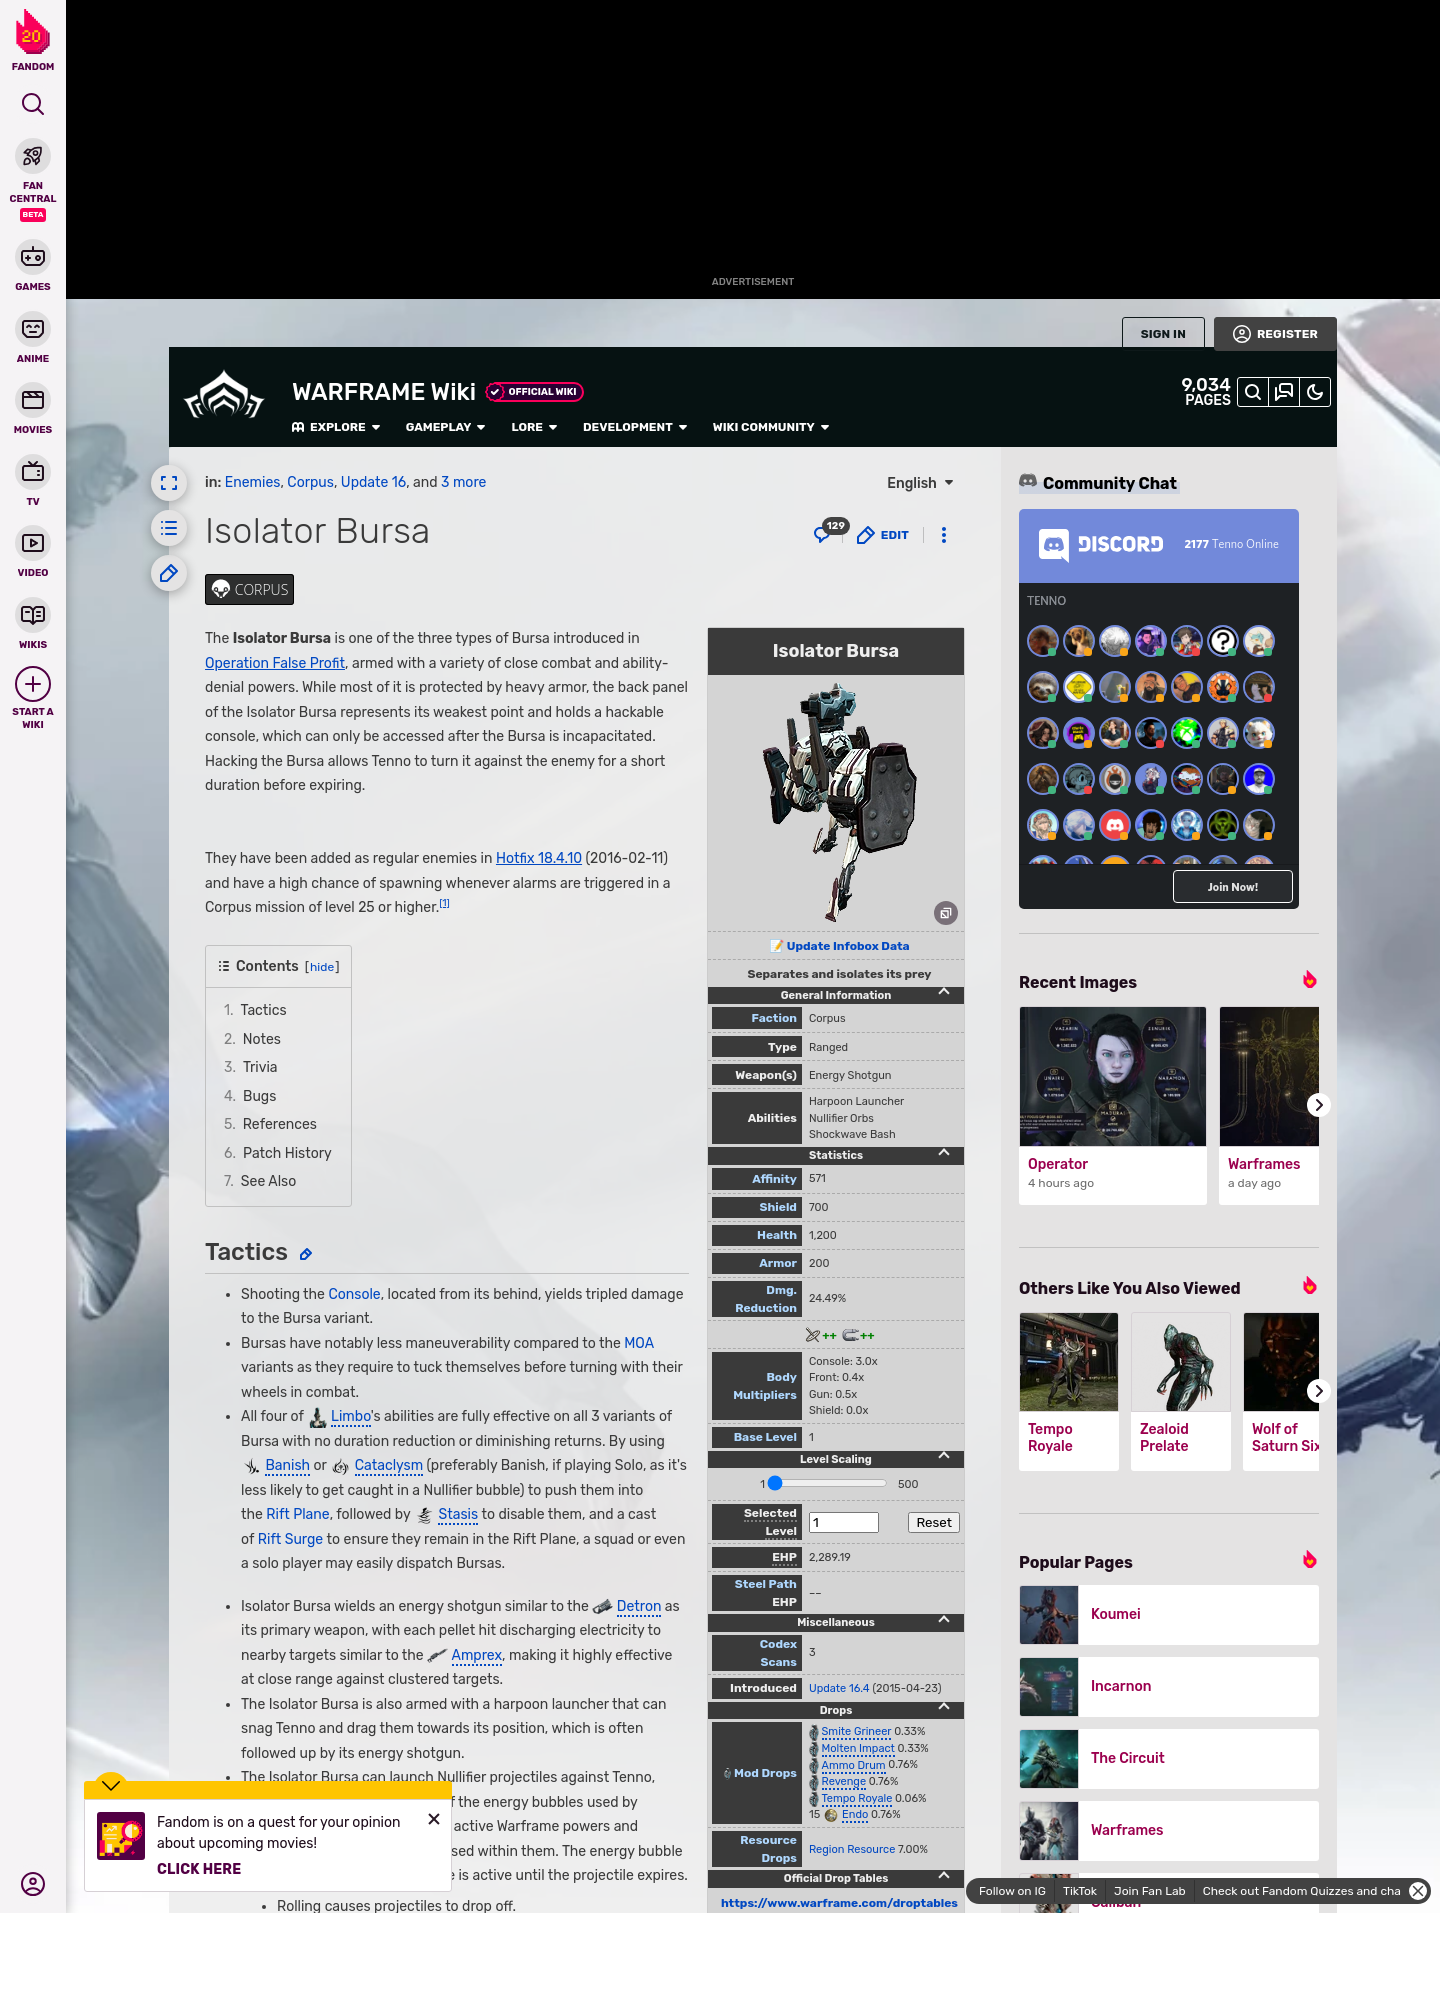Open wiki discussions icon in header
This screenshot has width=1440, height=2000.
1284,392
